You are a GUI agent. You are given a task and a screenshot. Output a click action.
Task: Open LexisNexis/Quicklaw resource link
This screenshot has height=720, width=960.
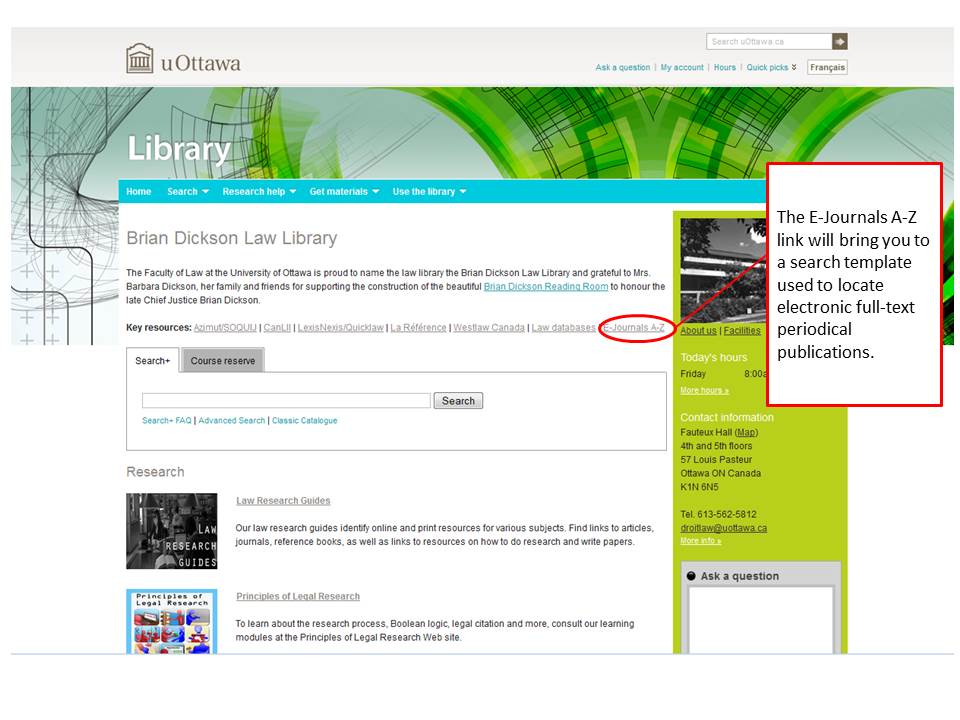(340, 328)
